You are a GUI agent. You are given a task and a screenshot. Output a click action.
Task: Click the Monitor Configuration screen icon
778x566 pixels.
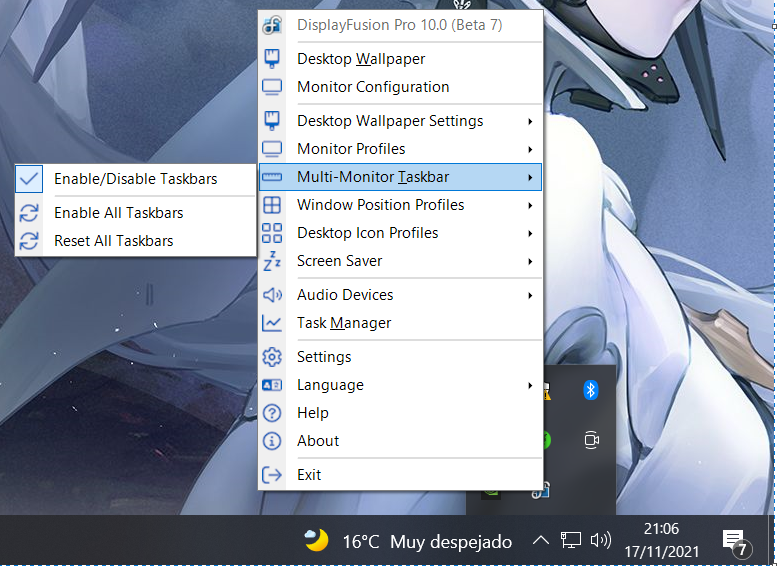click(271, 87)
